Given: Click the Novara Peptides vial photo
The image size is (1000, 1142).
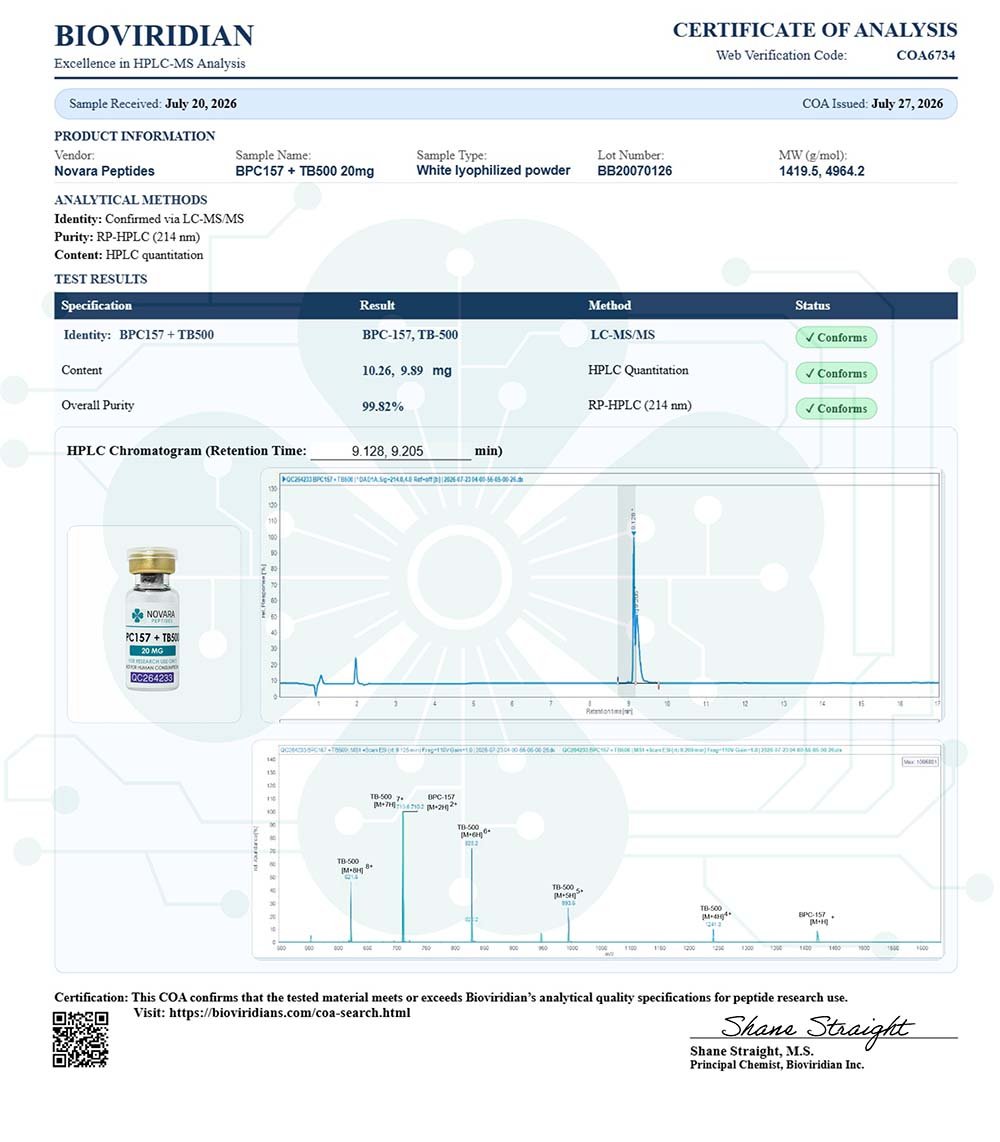Looking at the screenshot, I should pyautogui.click(x=151, y=620).
